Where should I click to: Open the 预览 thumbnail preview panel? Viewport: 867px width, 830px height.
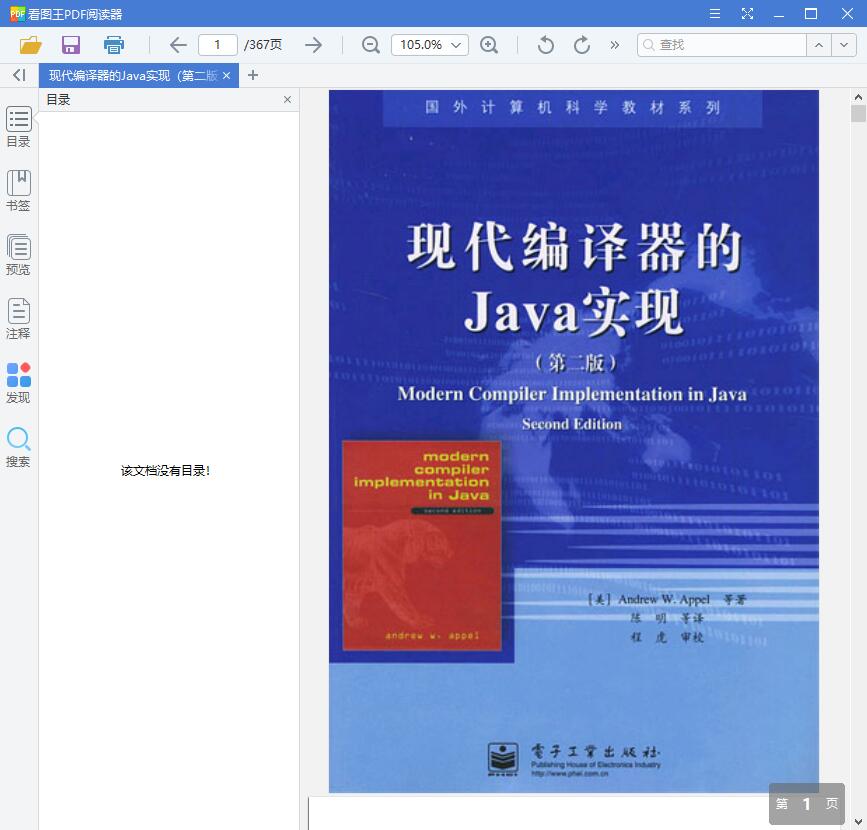click(19, 255)
